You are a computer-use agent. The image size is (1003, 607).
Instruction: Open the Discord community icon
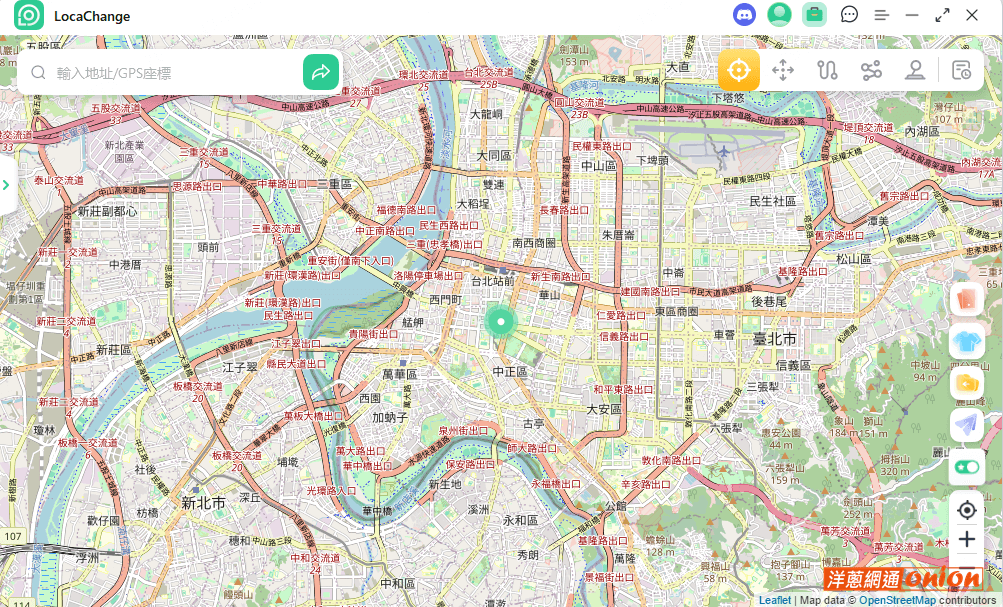(744, 15)
